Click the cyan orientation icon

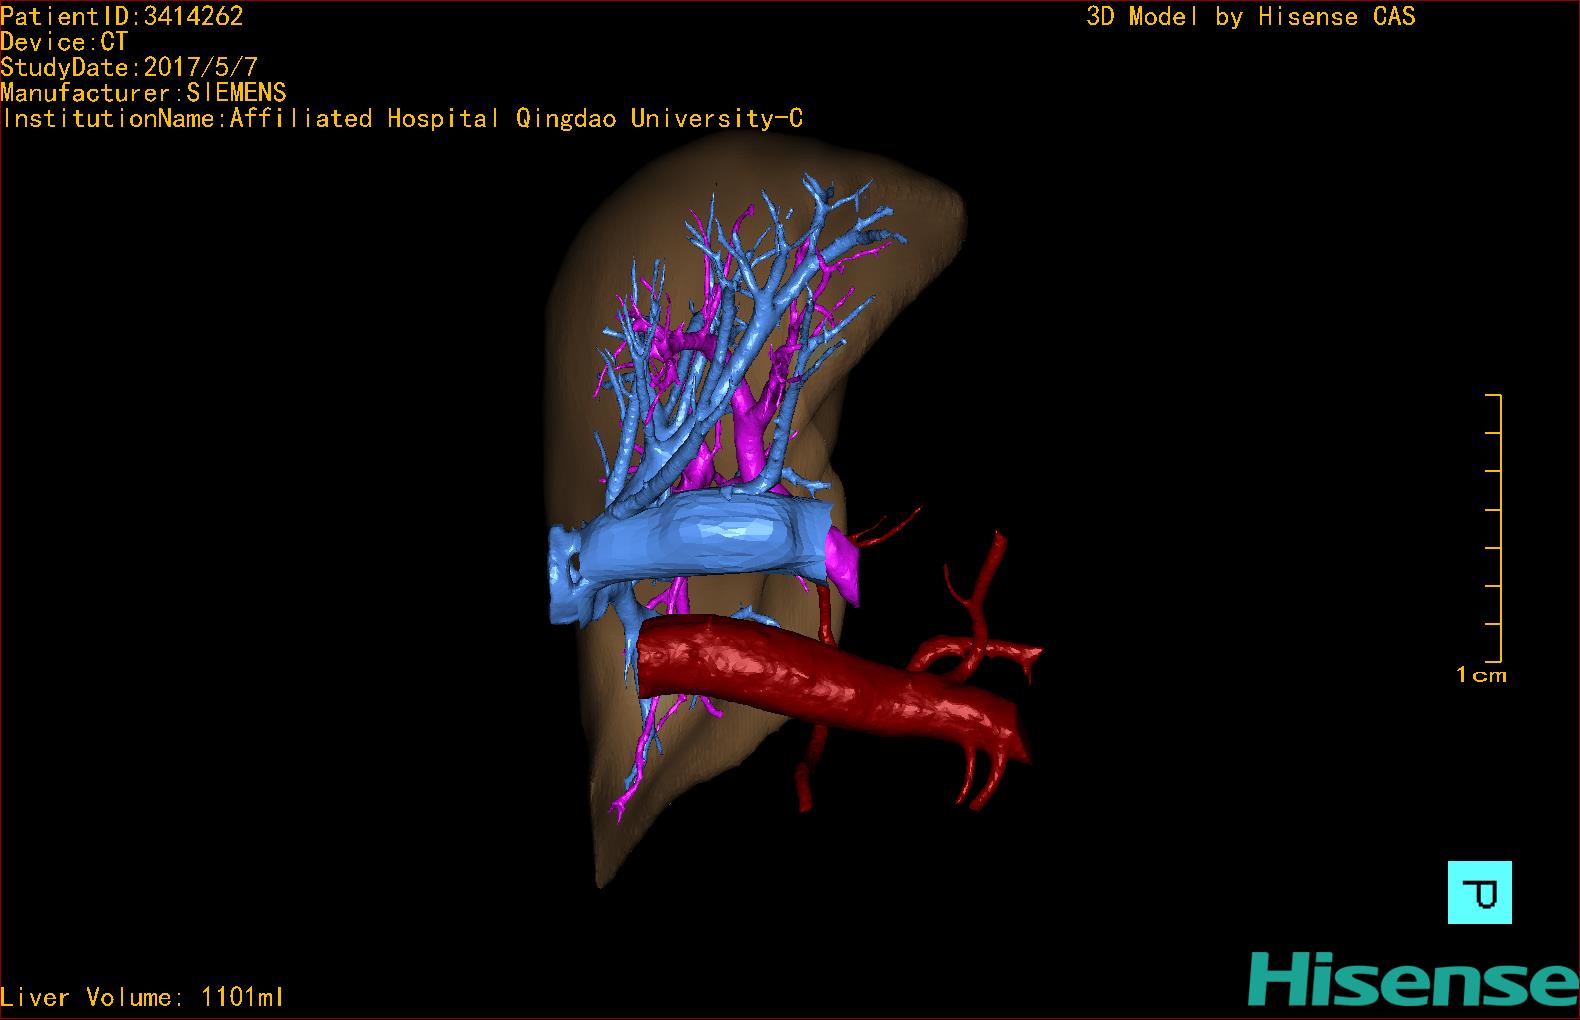[x=1479, y=892]
